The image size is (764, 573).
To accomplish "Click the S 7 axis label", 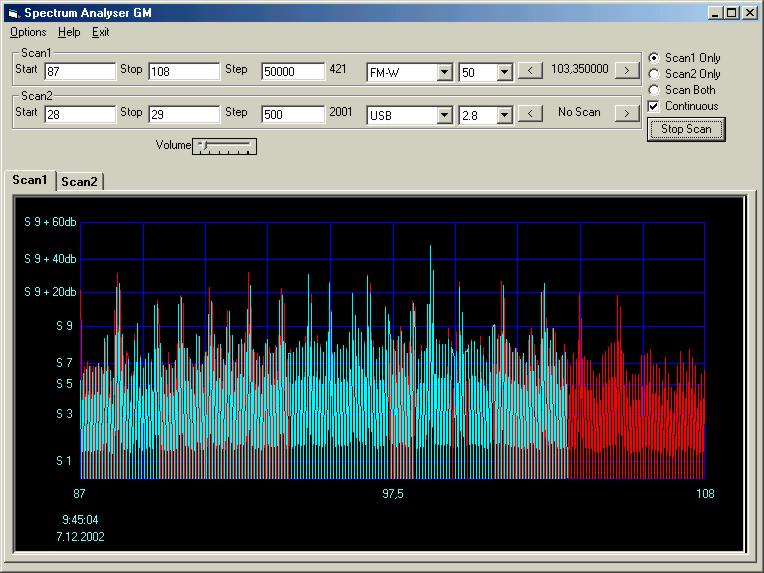I will 64,363.
